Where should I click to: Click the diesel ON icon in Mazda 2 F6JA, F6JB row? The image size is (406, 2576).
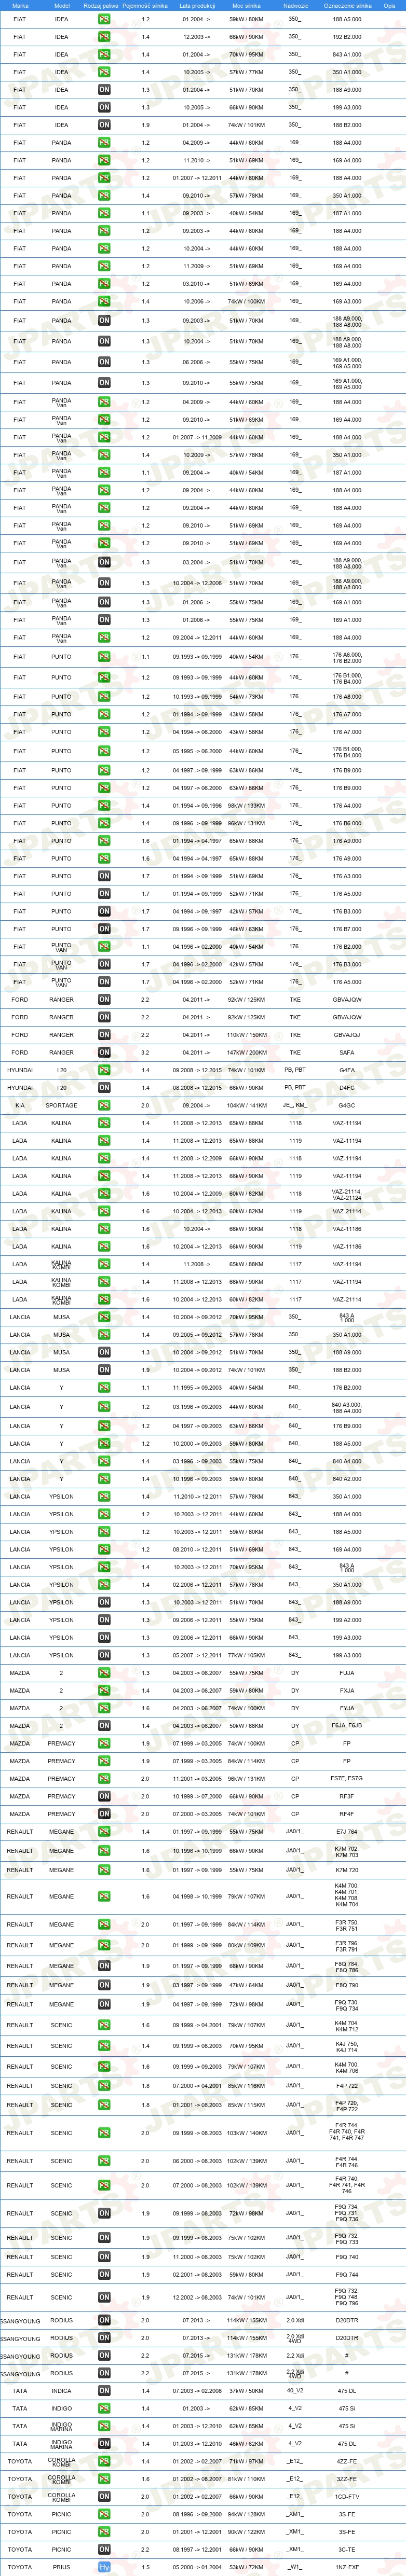click(104, 1725)
